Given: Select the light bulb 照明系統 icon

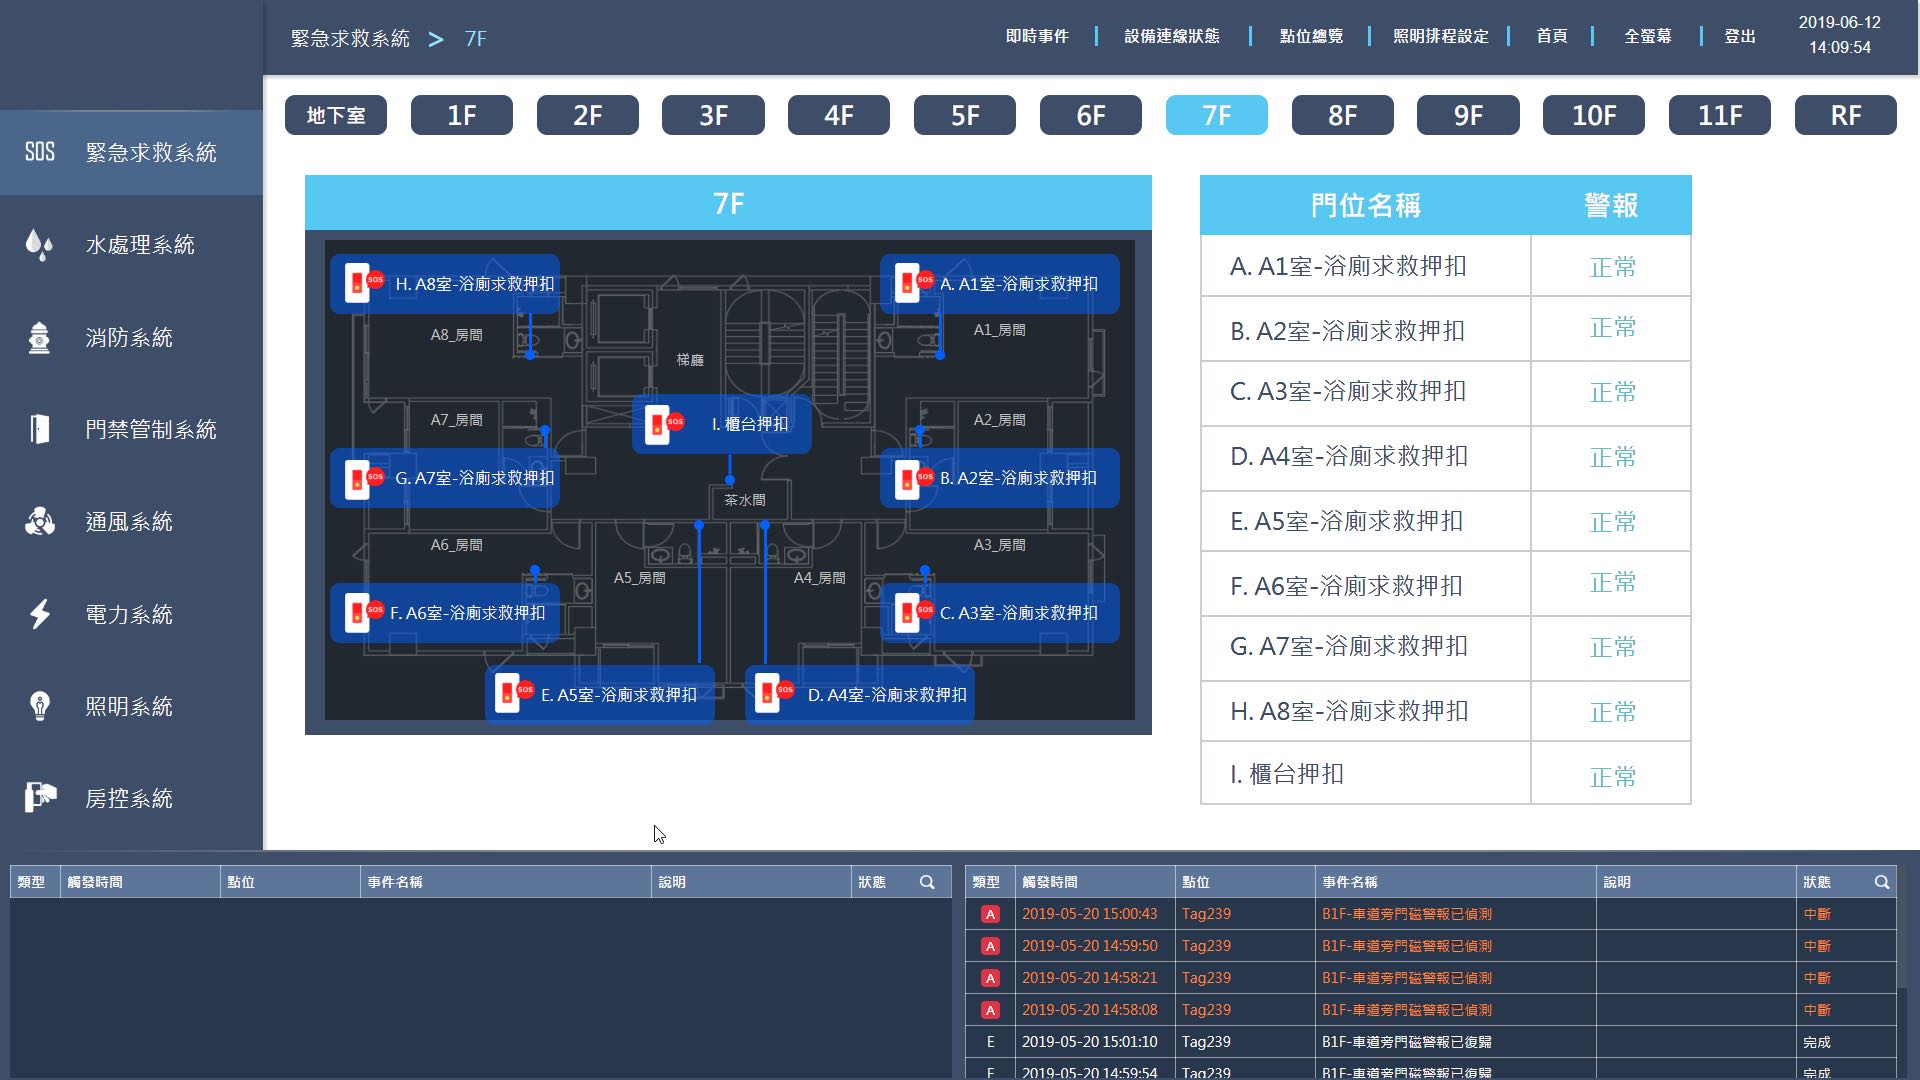Looking at the screenshot, I should click(39, 706).
